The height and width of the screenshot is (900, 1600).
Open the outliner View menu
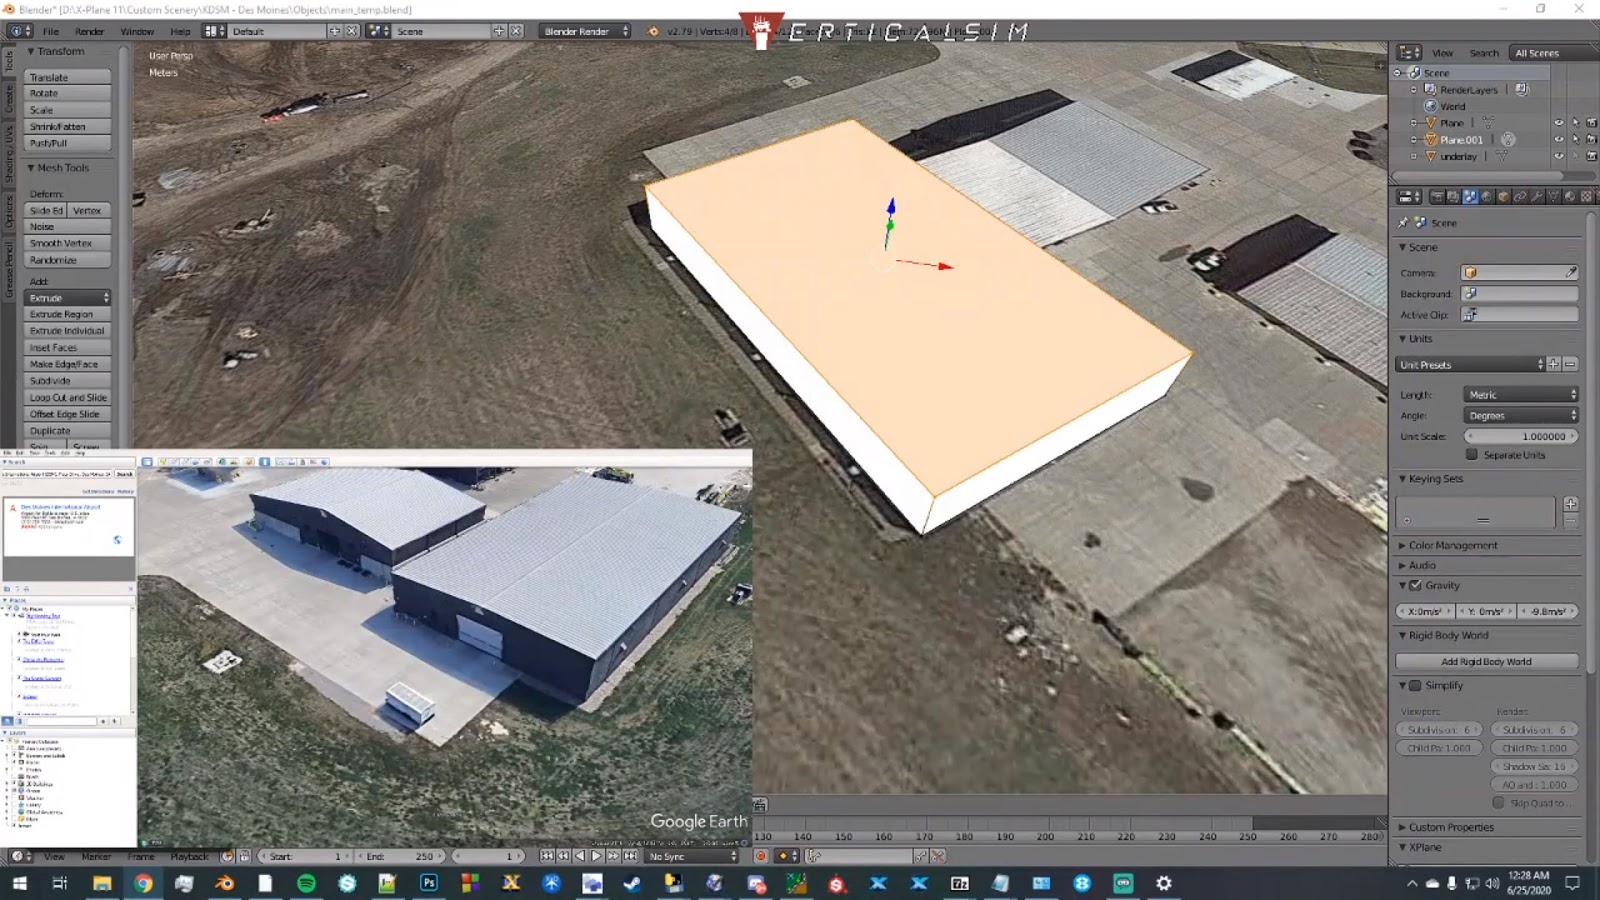click(x=1442, y=53)
